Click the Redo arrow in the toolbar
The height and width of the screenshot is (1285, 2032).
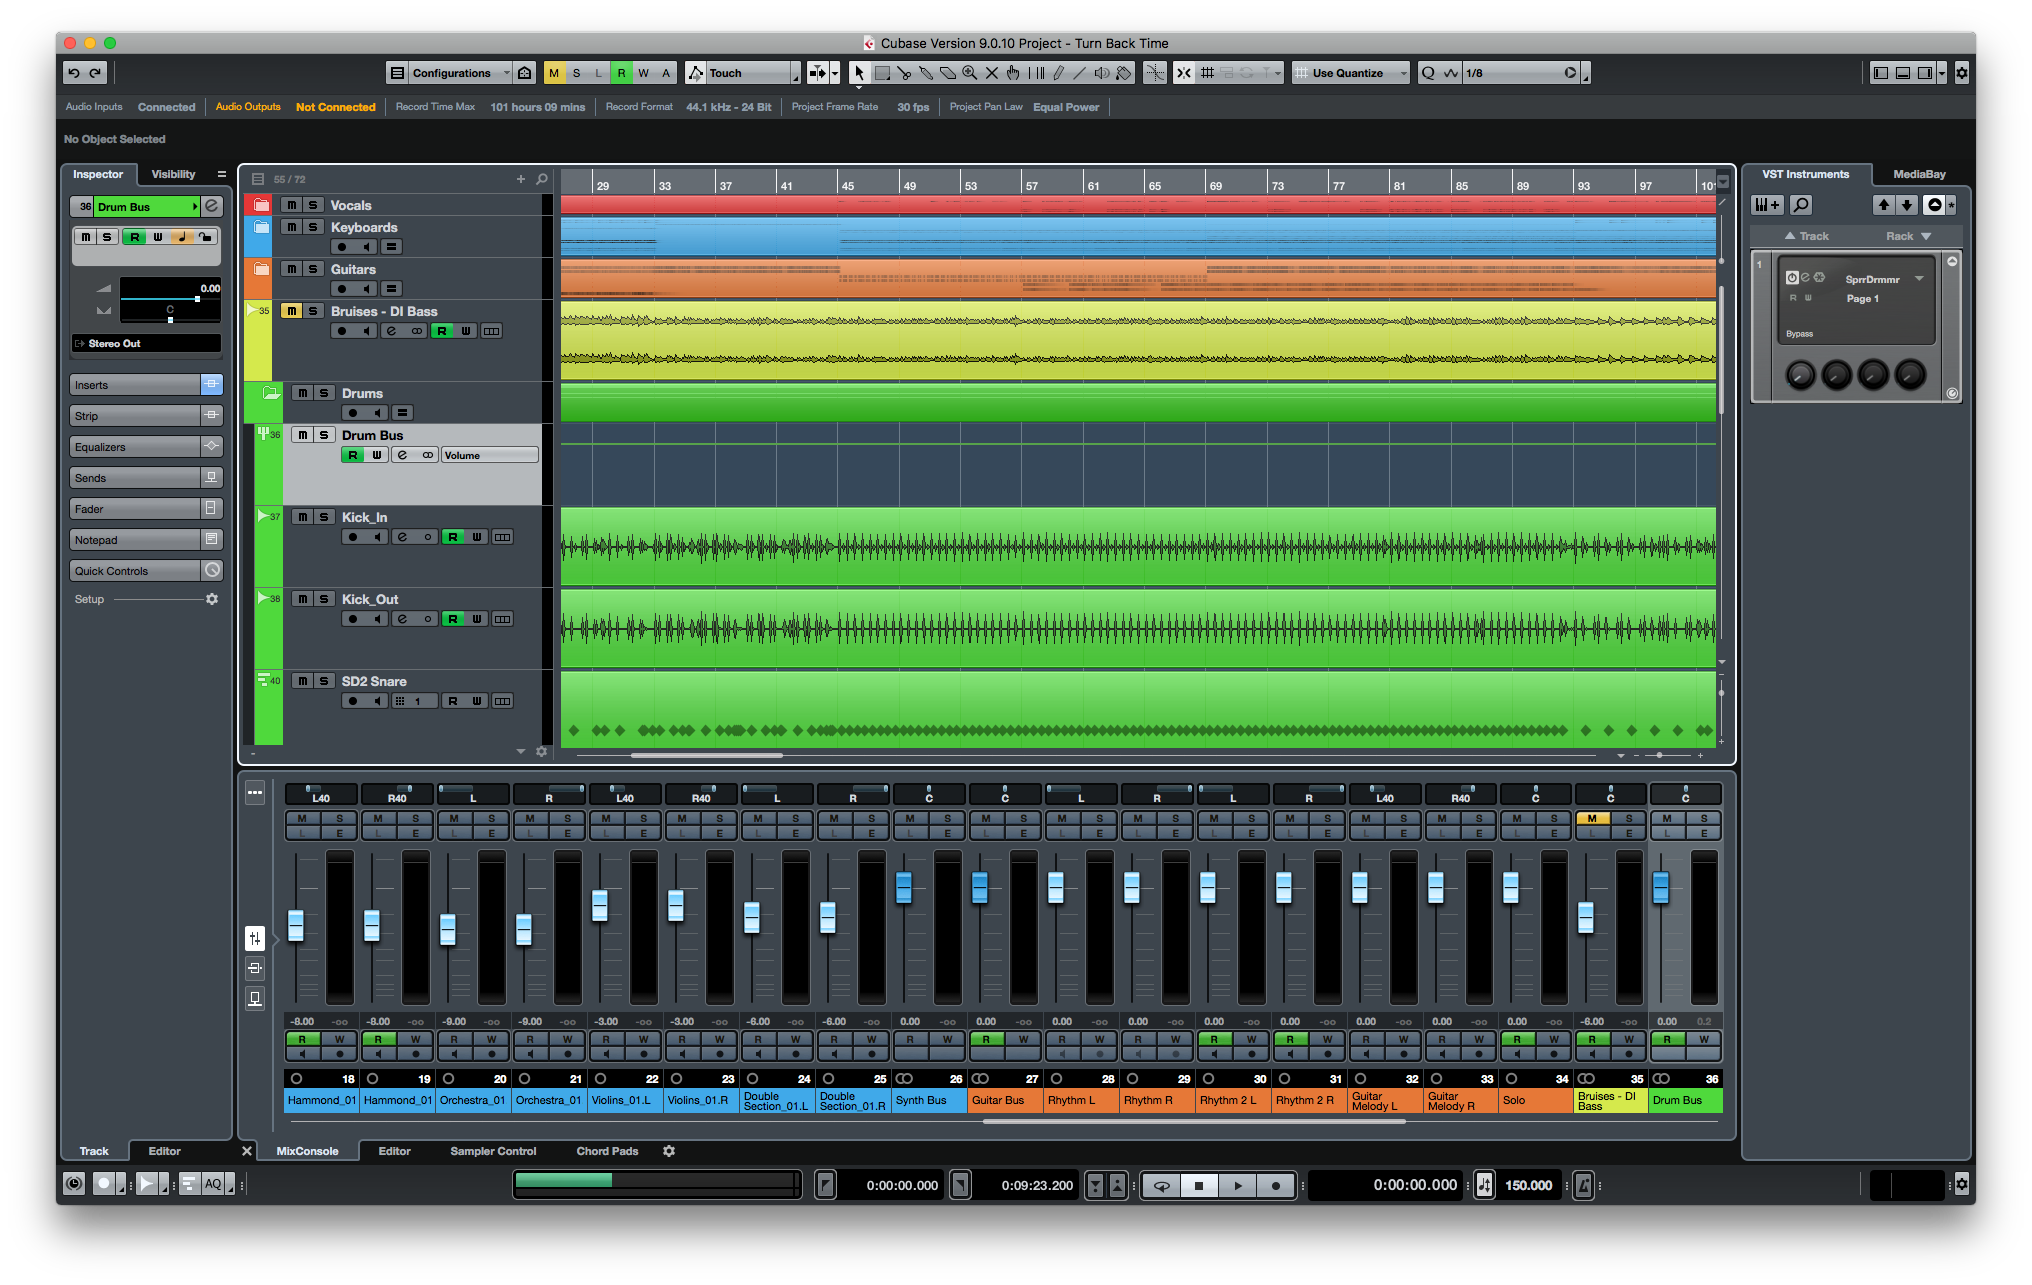pyautogui.click(x=96, y=72)
